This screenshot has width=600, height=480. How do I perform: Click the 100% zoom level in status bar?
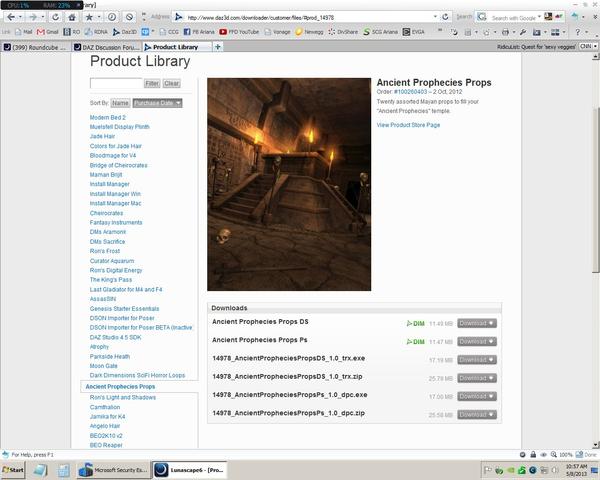coord(566,455)
